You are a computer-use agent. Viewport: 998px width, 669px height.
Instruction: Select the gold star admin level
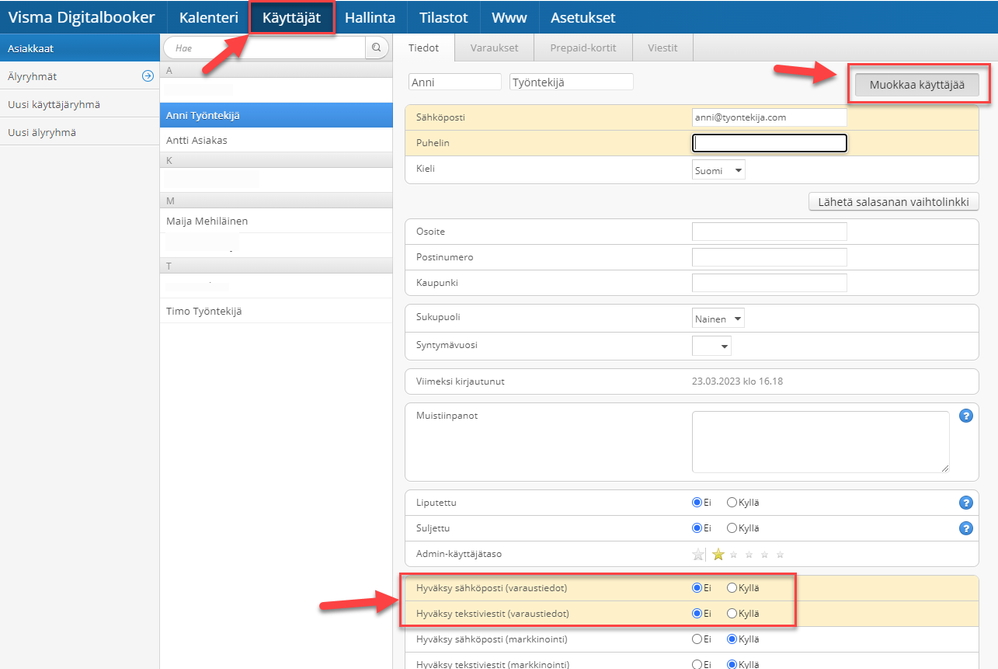tap(718, 554)
